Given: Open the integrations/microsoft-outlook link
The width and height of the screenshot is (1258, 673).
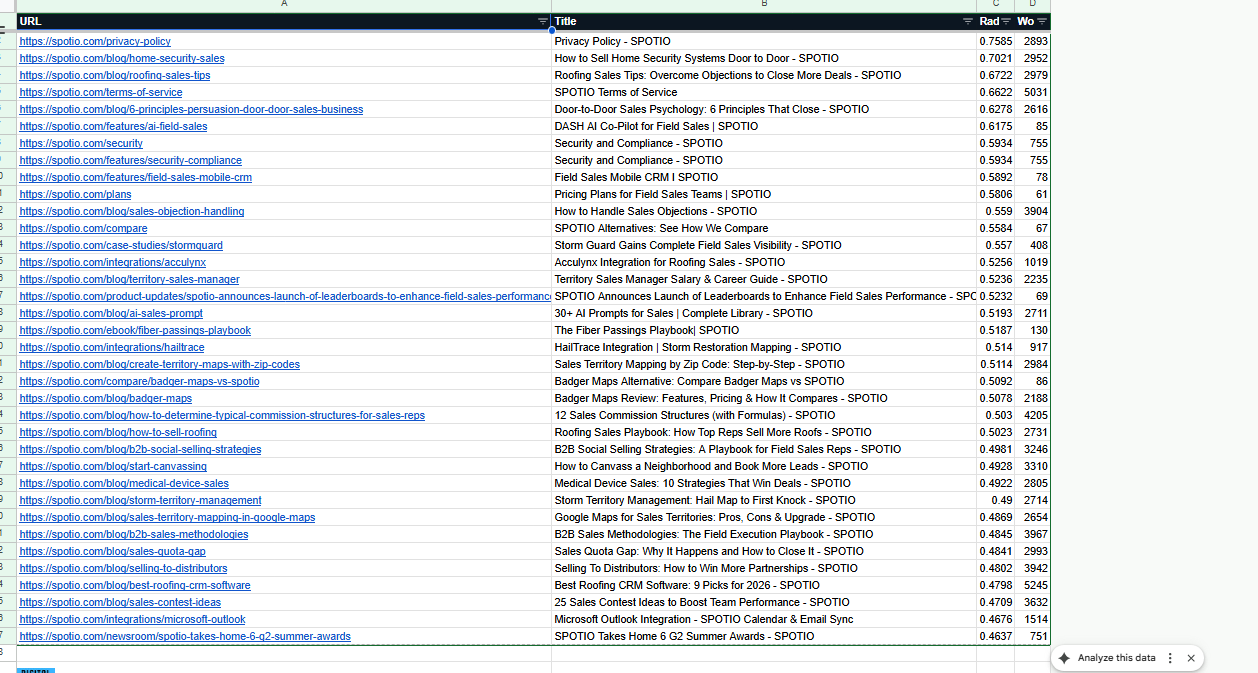Looking at the screenshot, I should click(132, 619).
